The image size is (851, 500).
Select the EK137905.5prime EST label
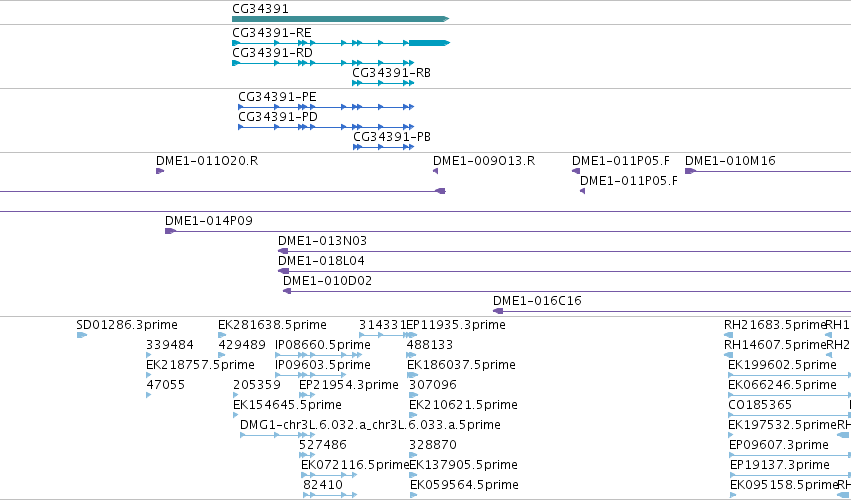[463, 465]
